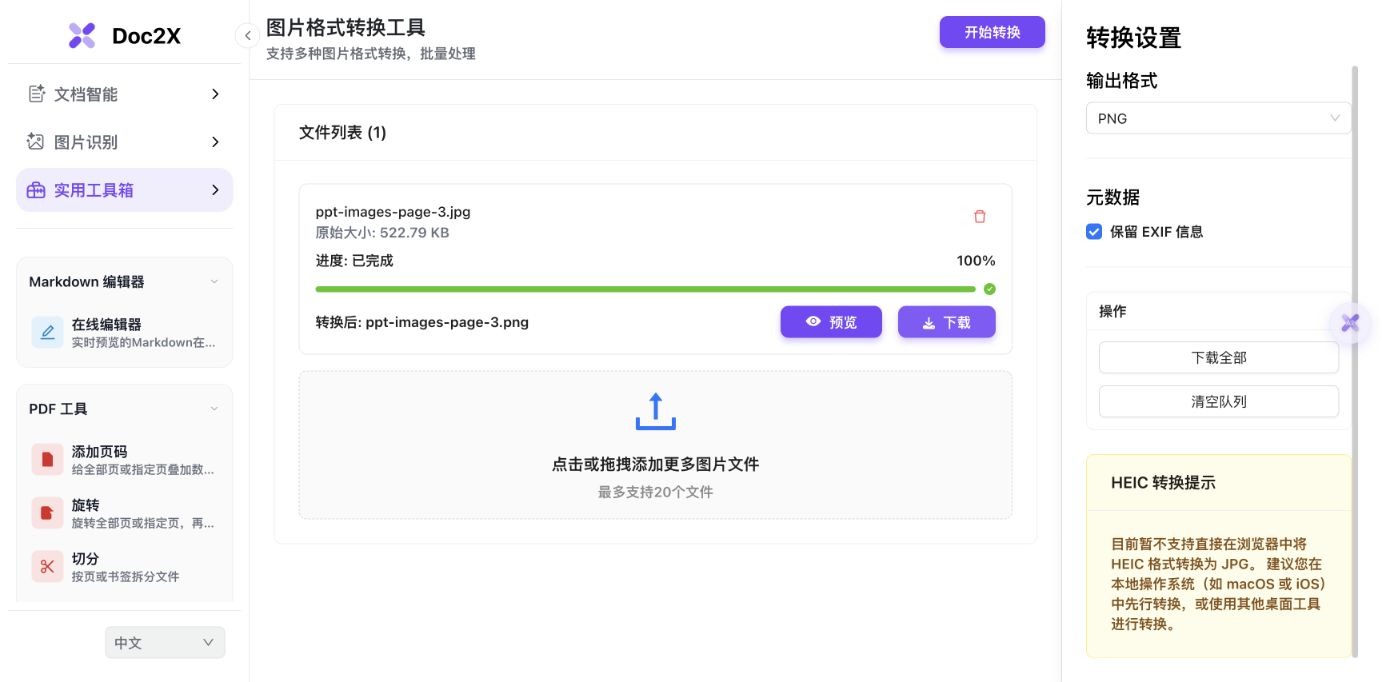
Task: Open the 图片识别 menu item
Action: coord(124,142)
